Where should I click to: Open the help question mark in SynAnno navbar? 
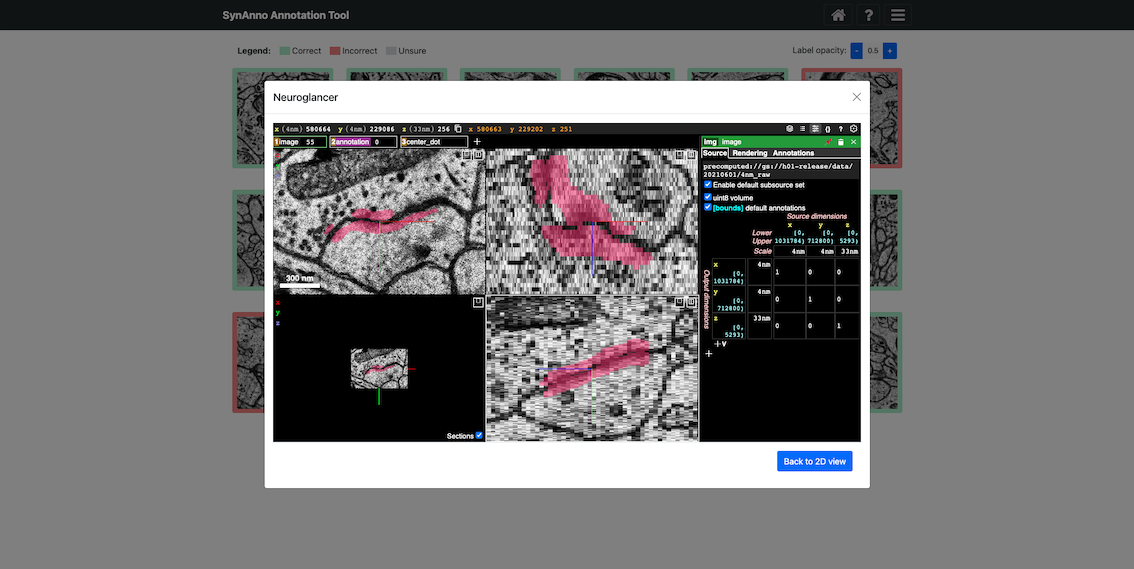868,15
